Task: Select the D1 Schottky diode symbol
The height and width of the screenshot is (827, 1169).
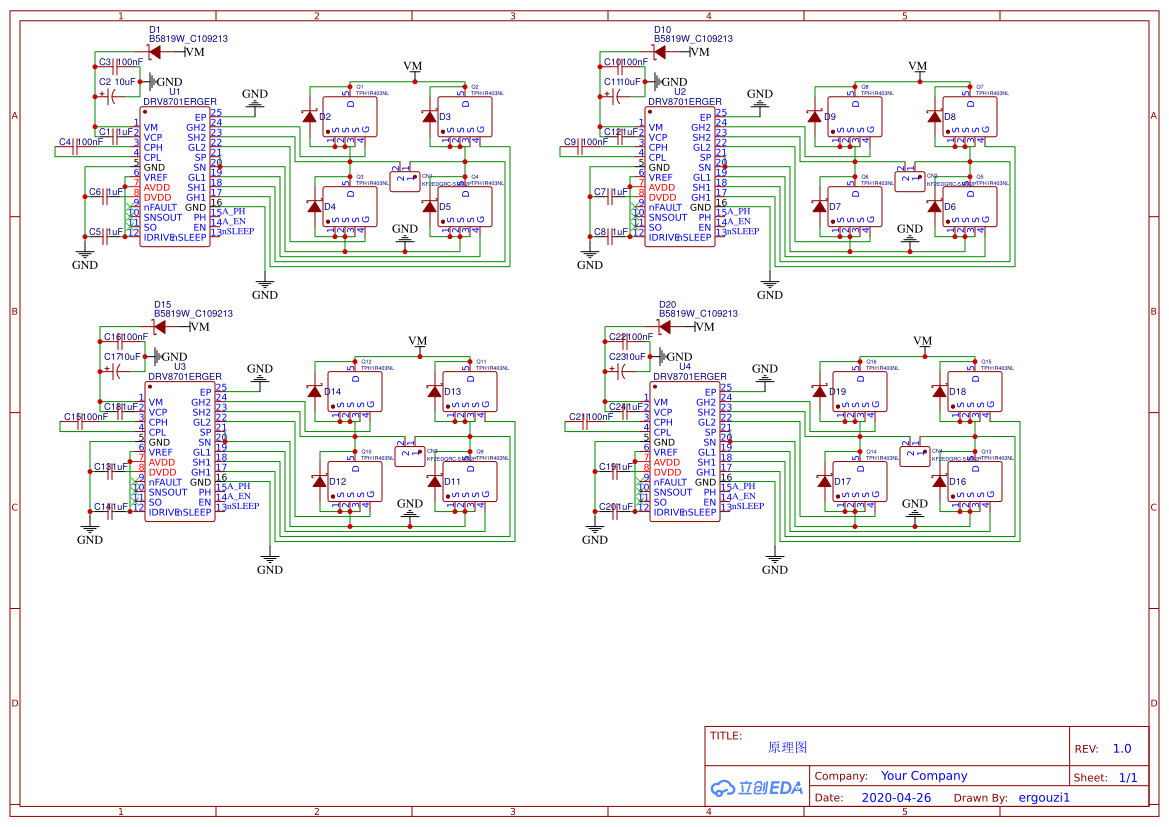Action: tap(155, 51)
